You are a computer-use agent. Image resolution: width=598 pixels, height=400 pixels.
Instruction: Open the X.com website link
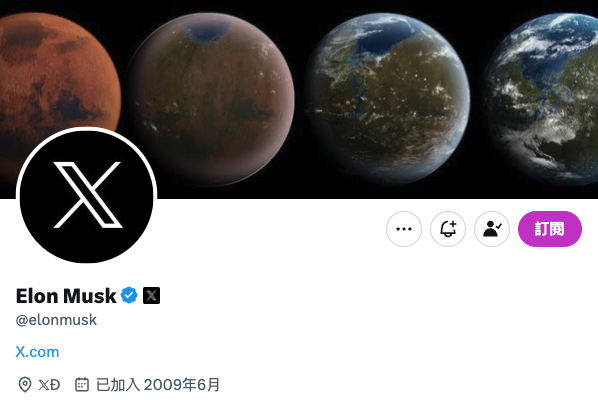[x=37, y=352]
